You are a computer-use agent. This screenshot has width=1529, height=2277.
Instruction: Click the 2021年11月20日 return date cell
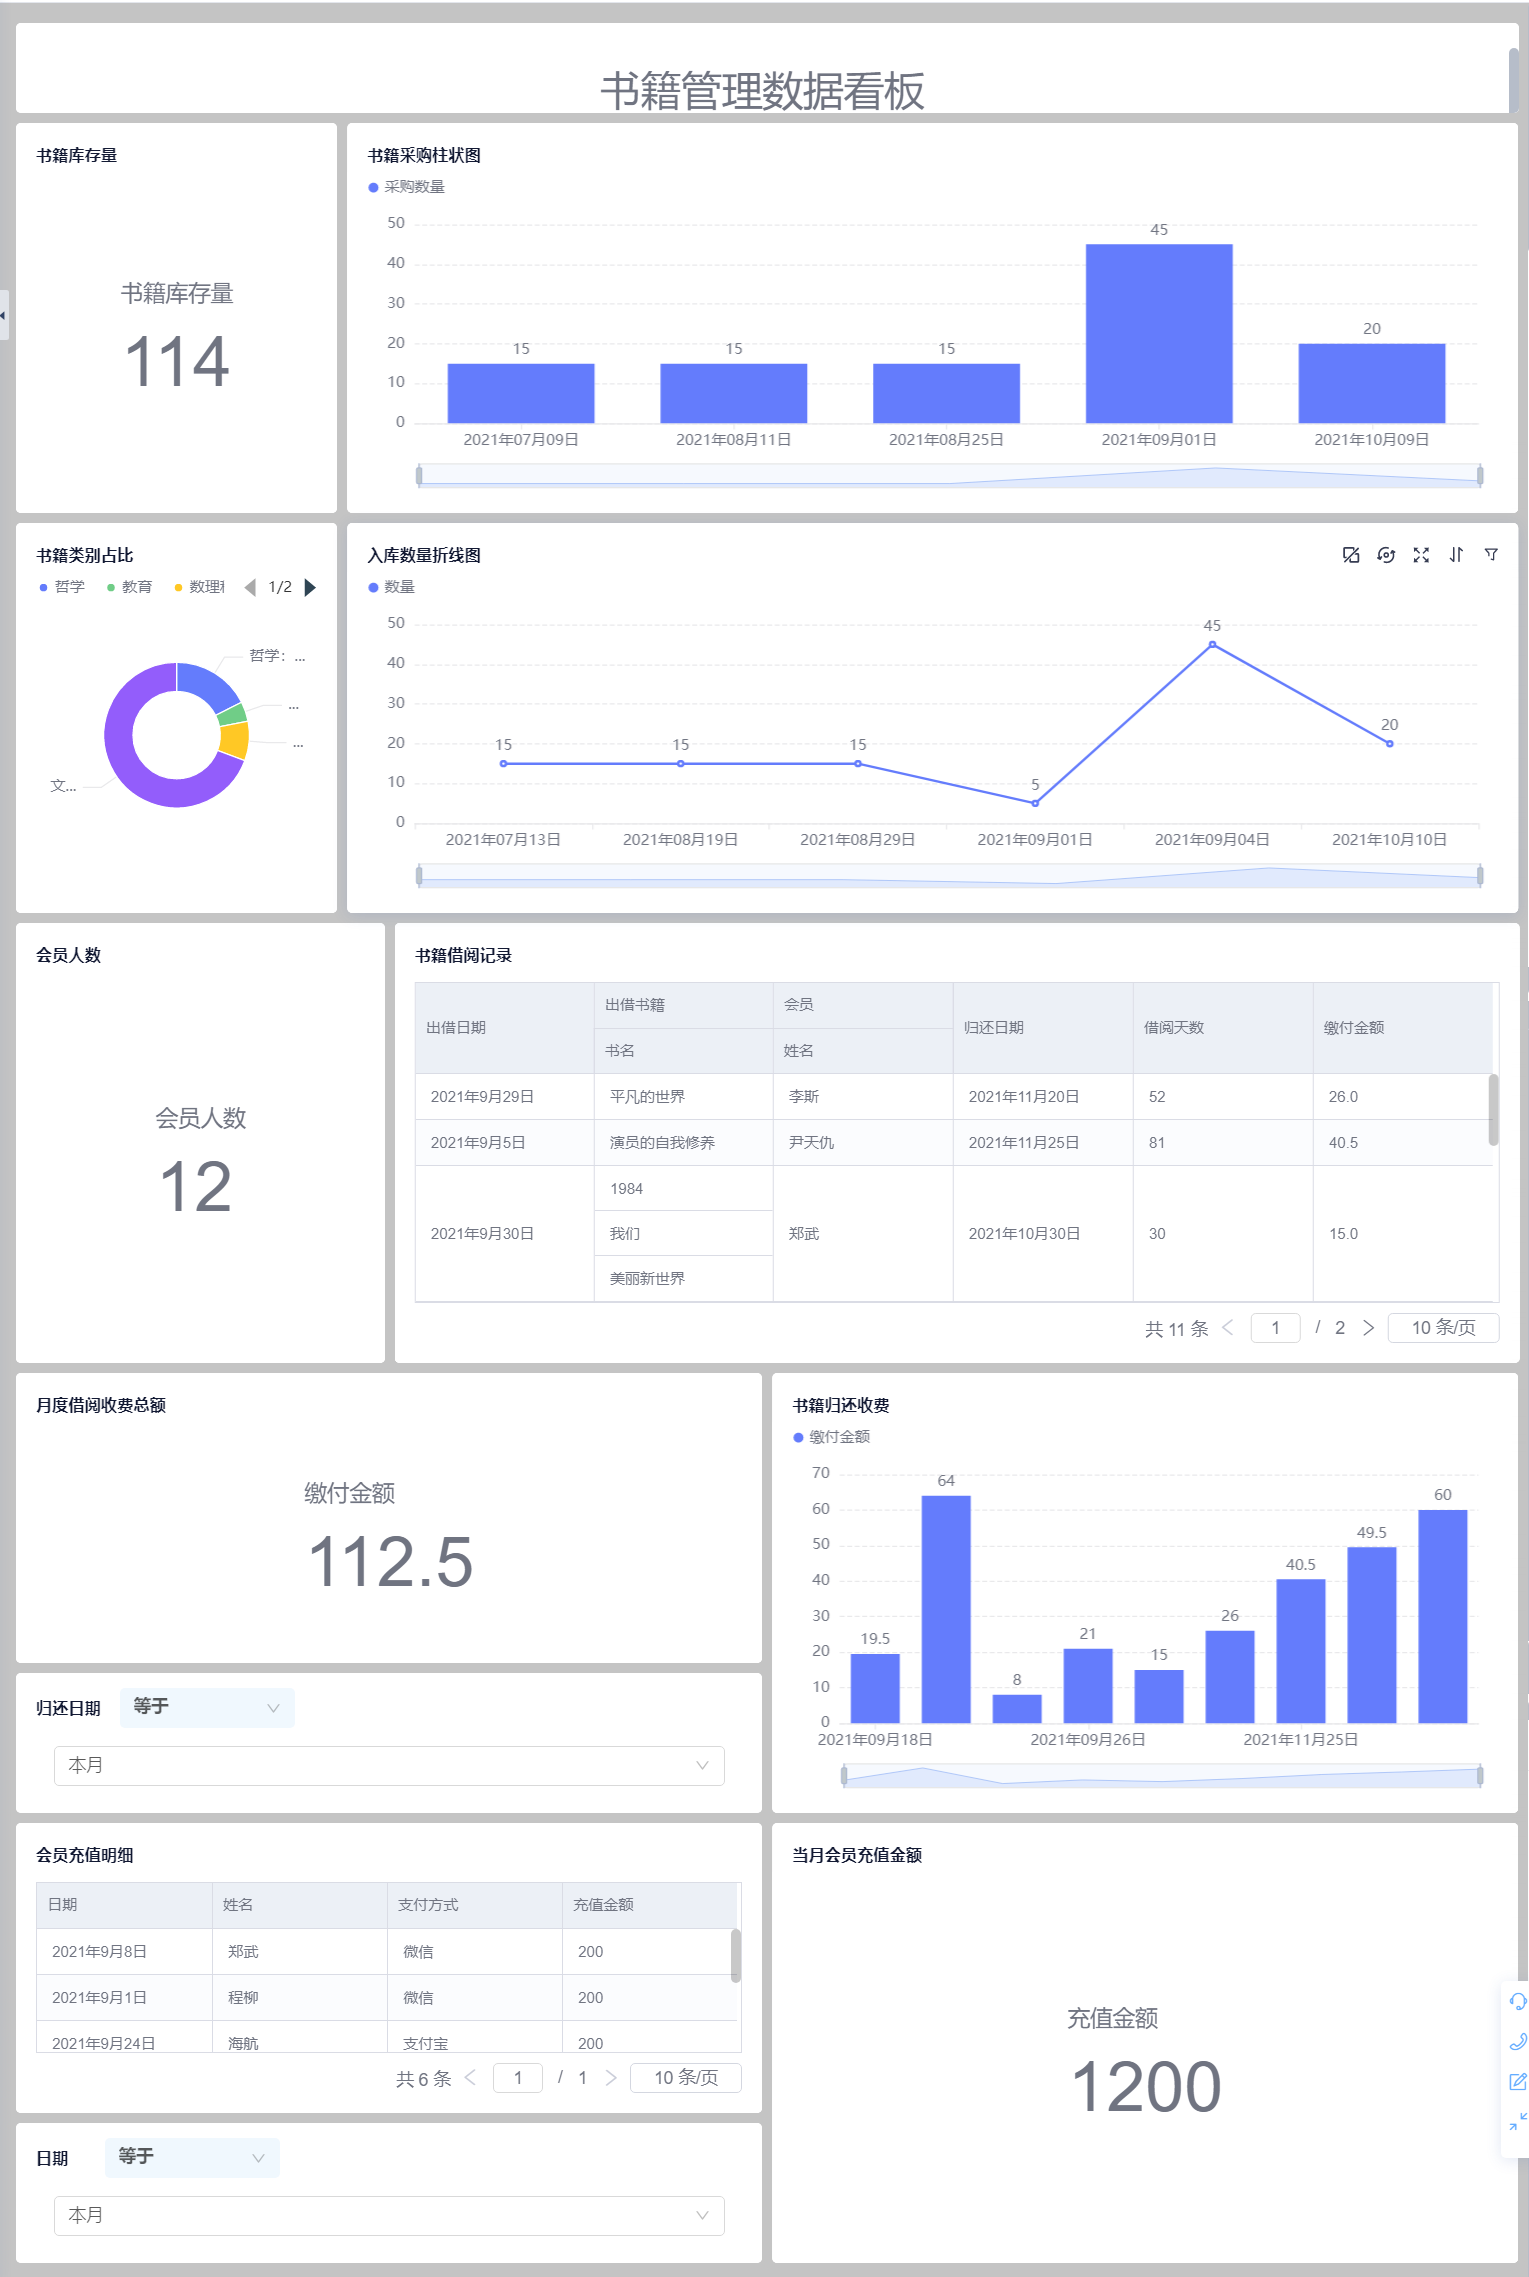(x=1043, y=1097)
